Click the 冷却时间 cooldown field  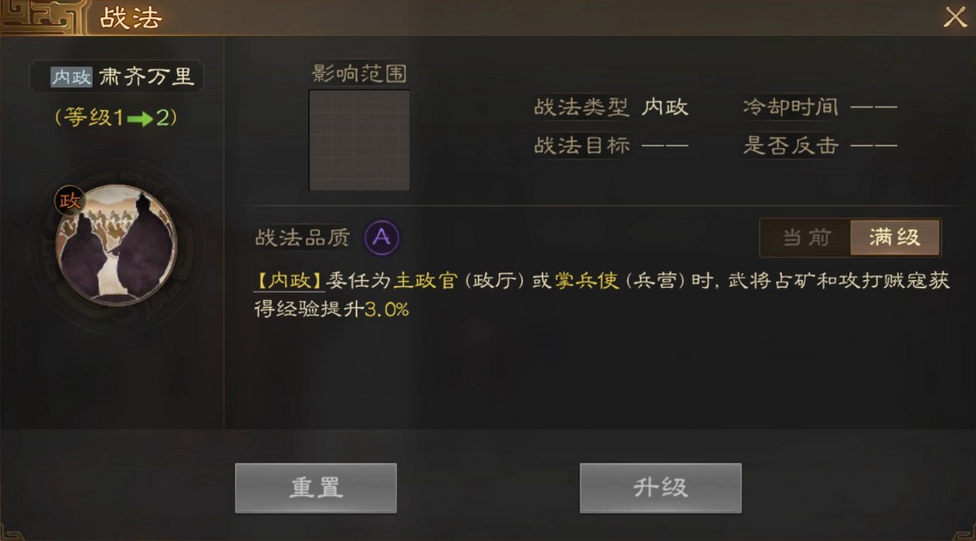click(820, 107)
